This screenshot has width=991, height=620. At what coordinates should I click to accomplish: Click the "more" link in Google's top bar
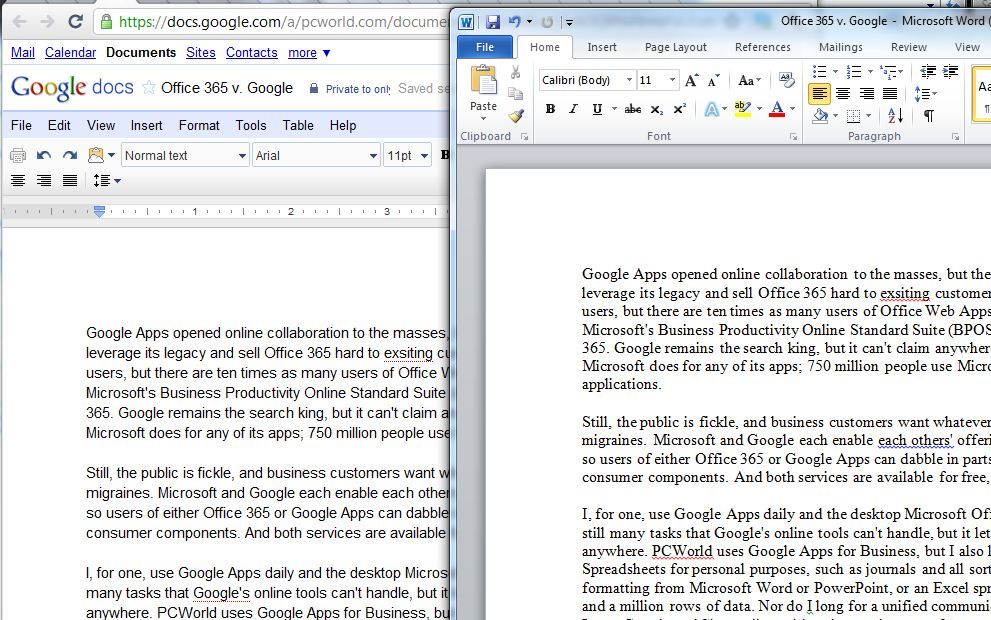pyautogui.click(x=302, y=53)
